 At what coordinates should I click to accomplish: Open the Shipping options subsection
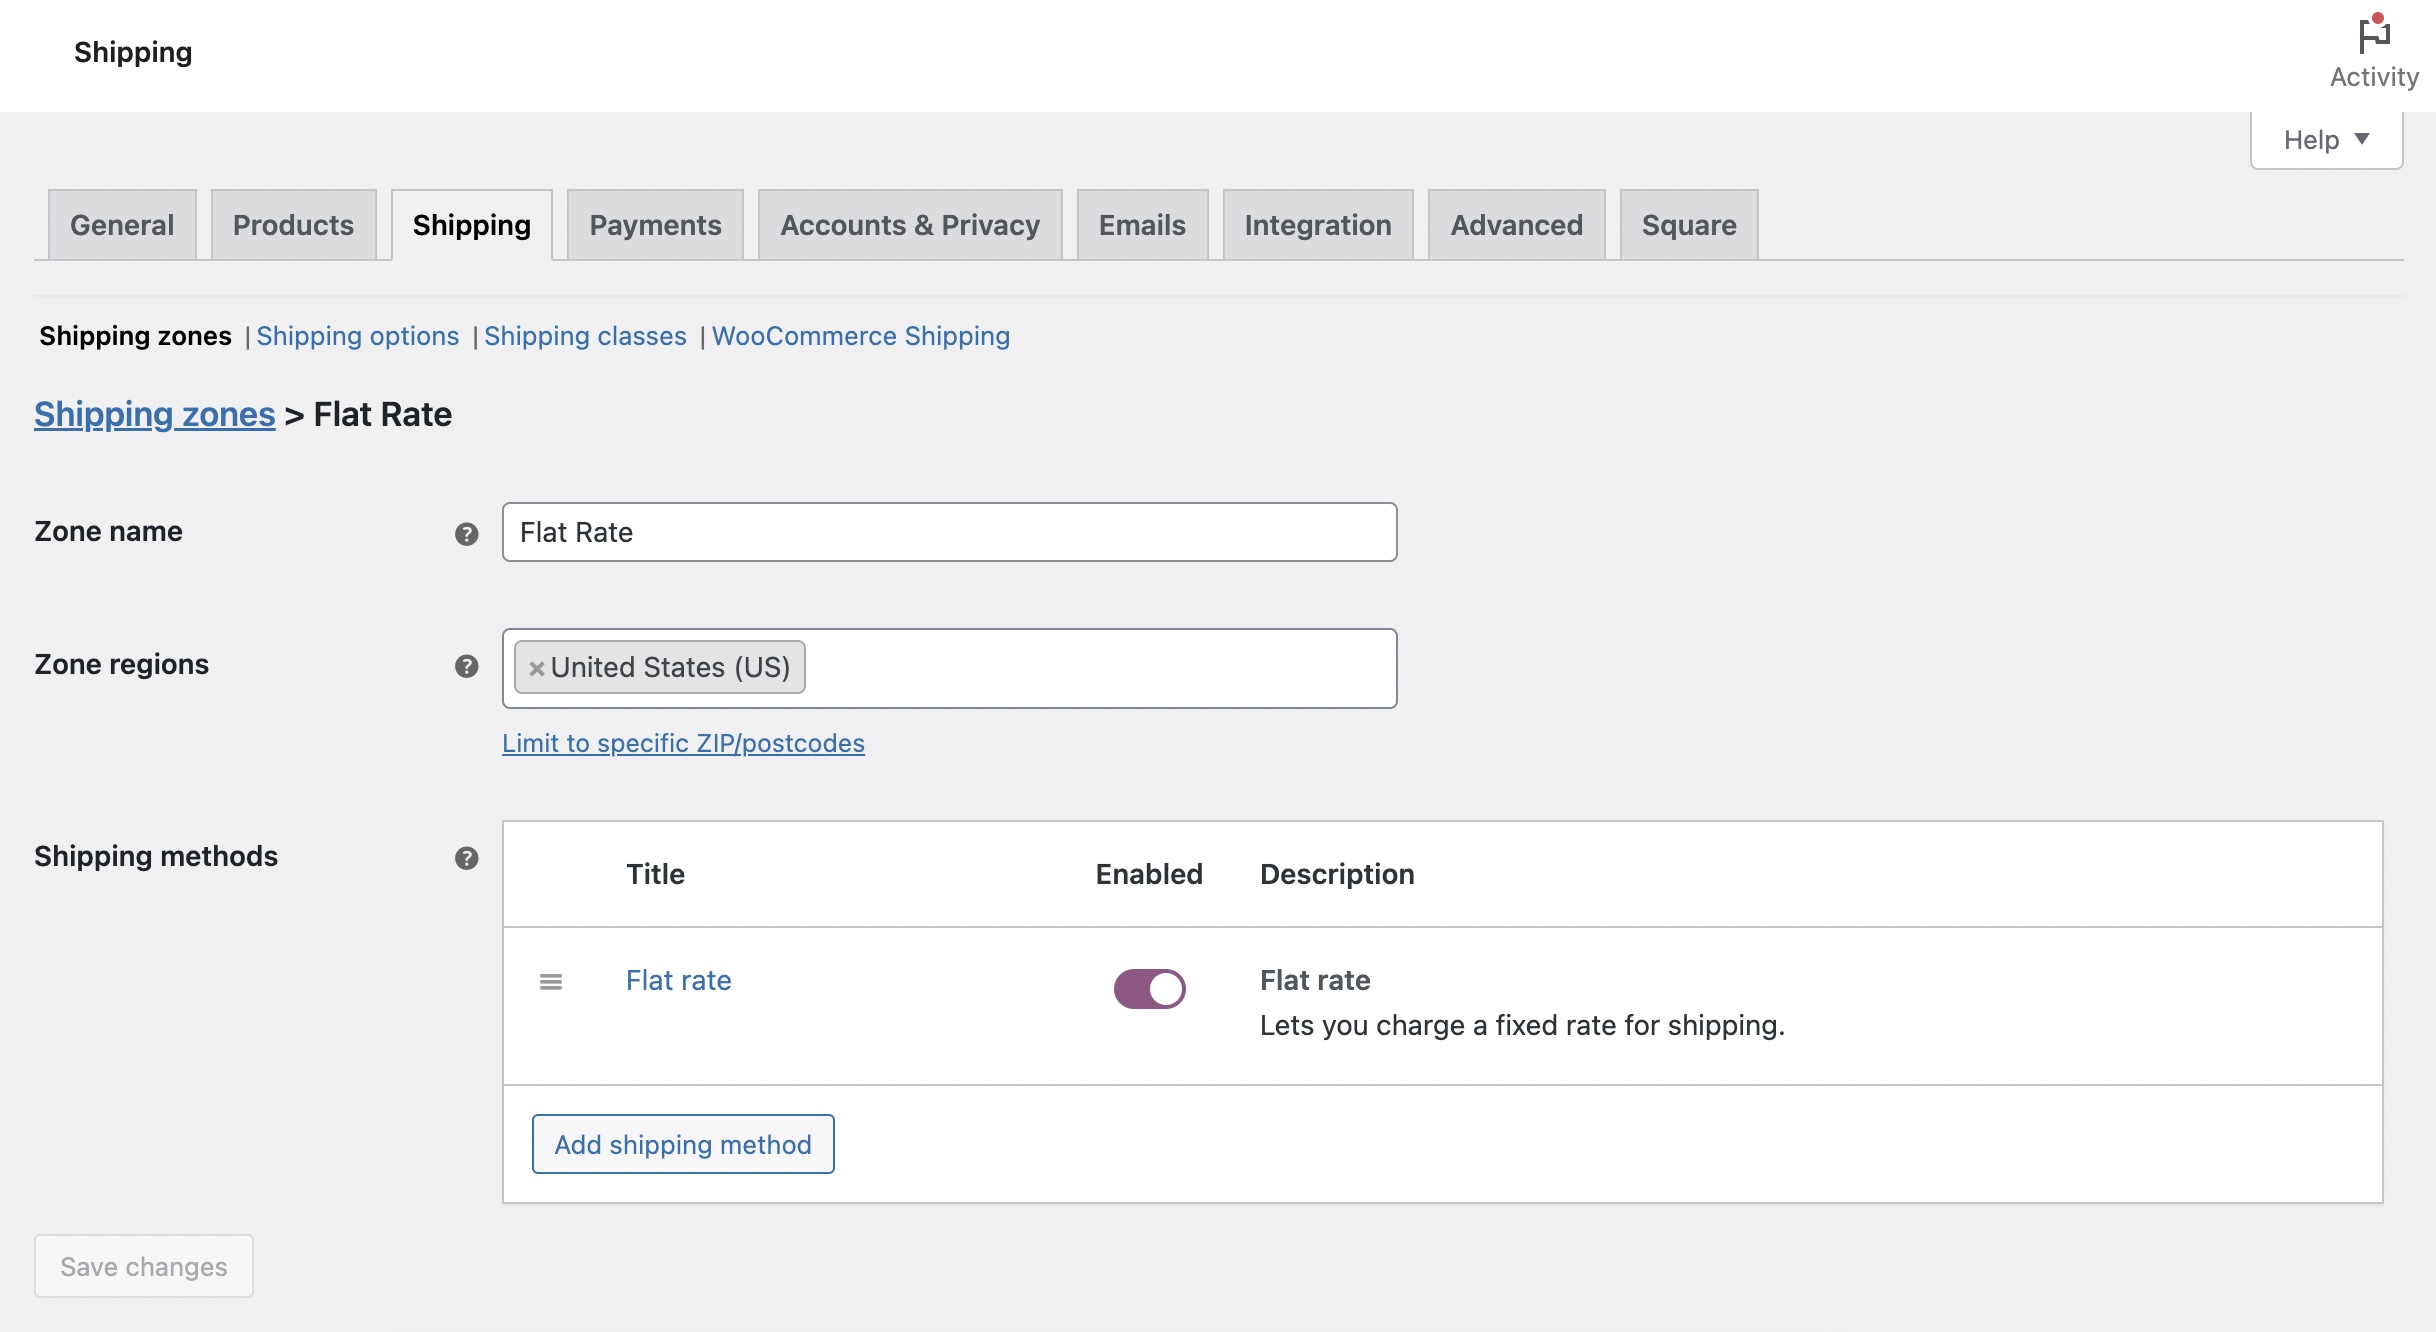pyautogui.click(x=358, y=336)
